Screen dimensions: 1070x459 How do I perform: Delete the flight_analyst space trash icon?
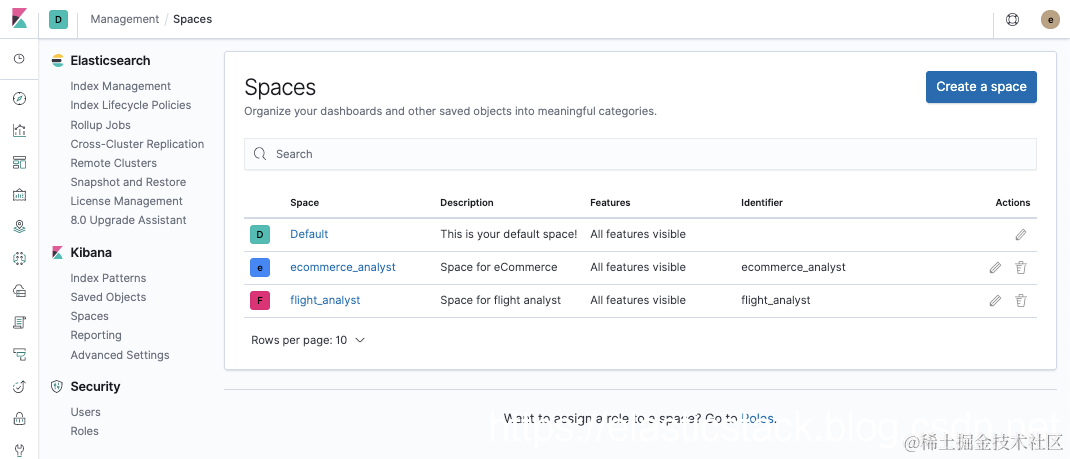click(x=1021, y=300)
